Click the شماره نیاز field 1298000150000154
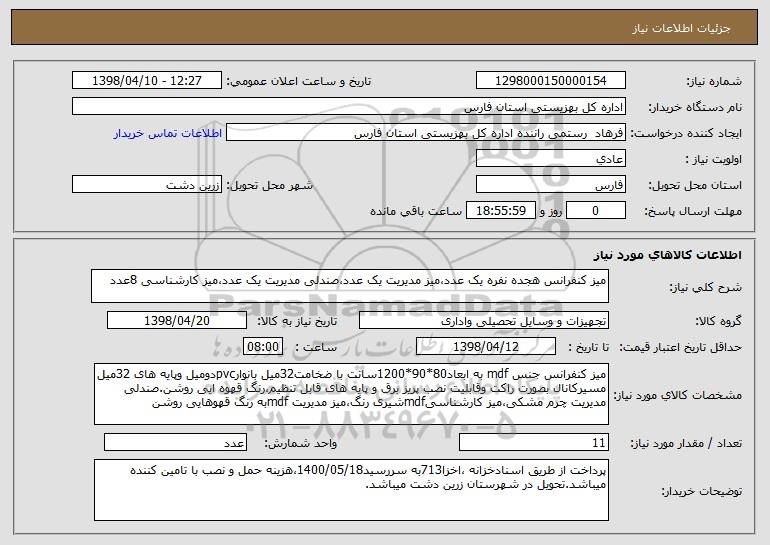This screenshot has height=545, width=770. click(550, 81)
